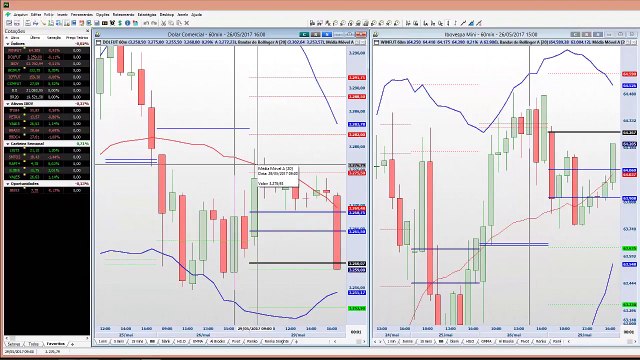640x360 pixels.
Task: Click the scissors Cut icon
Action: pyautogui.click(x=163, y=23)
